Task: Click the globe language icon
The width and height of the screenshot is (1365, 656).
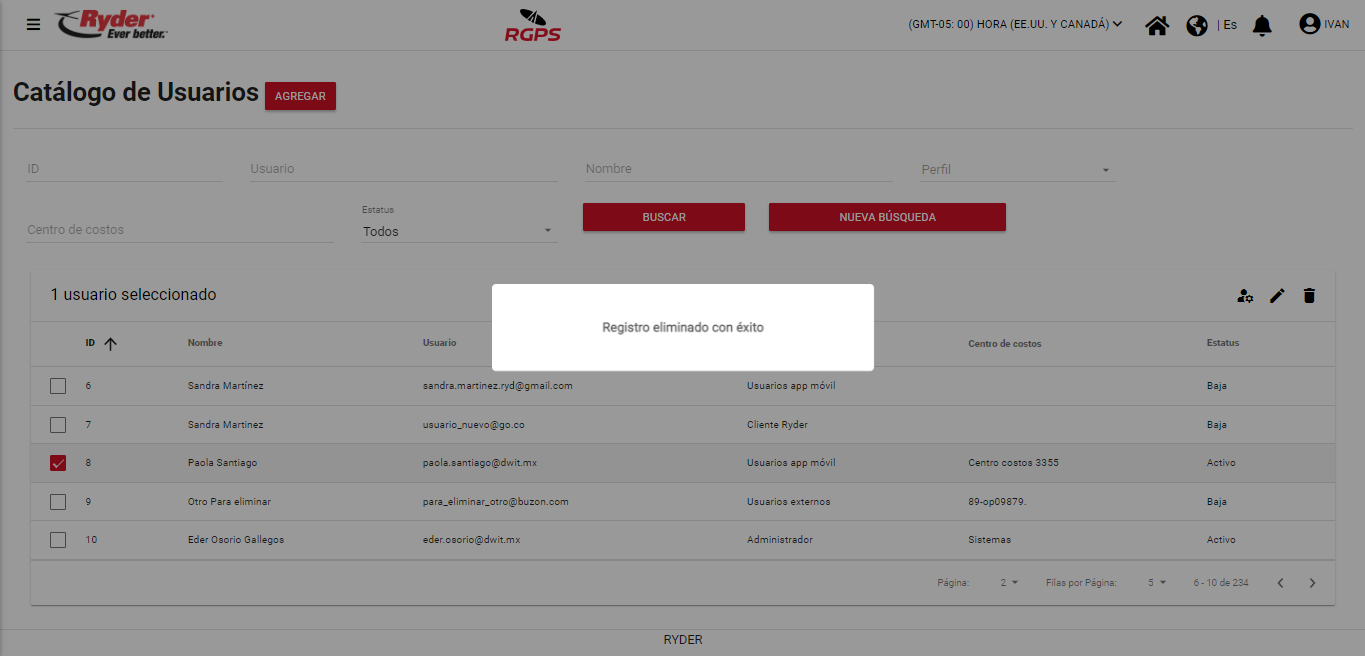Action: tap(1197, 25)
